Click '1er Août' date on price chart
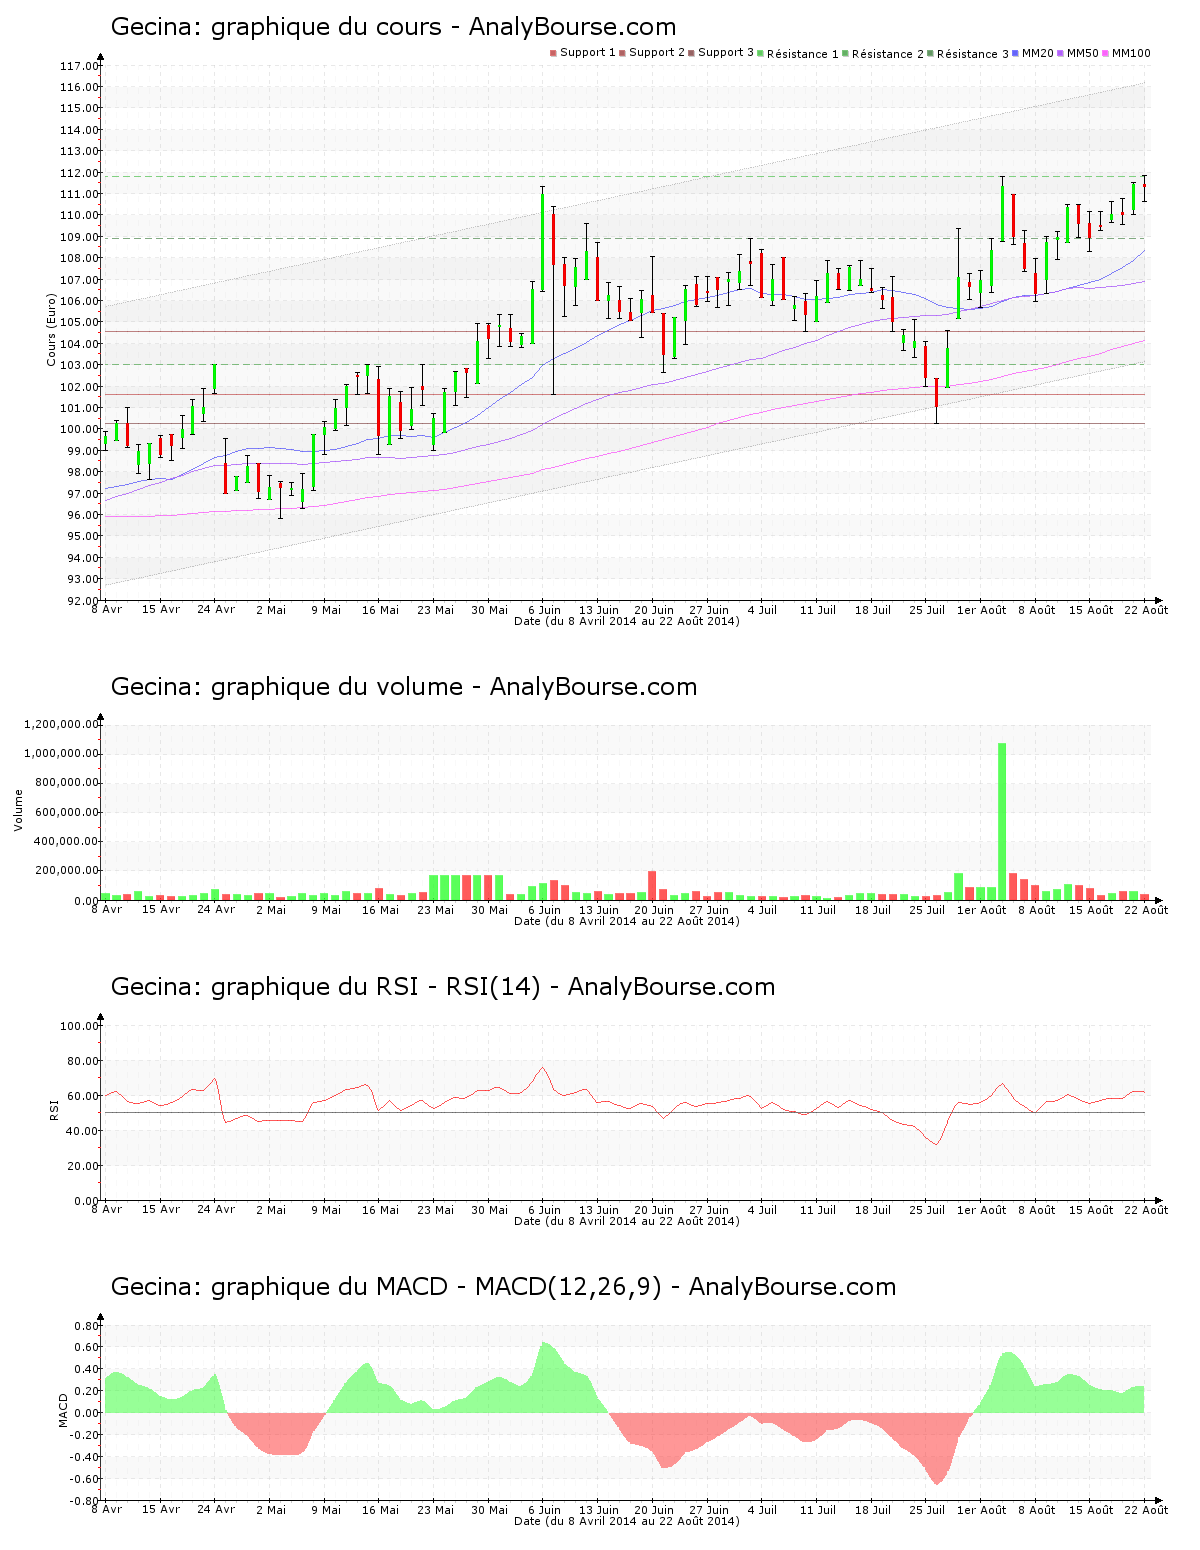The image size is (1200, 1550). coord(982,610)
